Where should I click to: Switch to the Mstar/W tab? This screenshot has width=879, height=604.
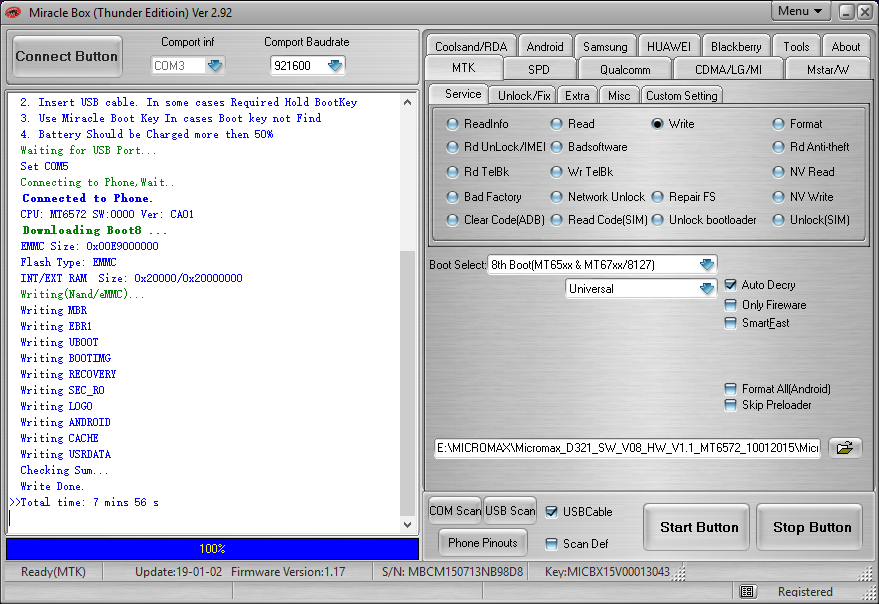[827, 70]
